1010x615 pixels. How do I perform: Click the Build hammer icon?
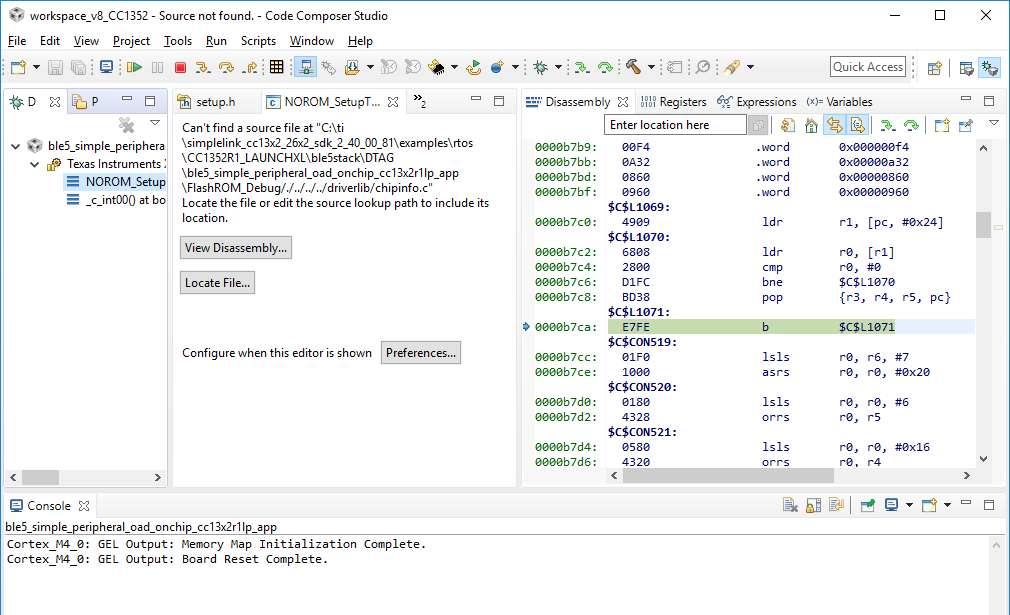(634, 67)
